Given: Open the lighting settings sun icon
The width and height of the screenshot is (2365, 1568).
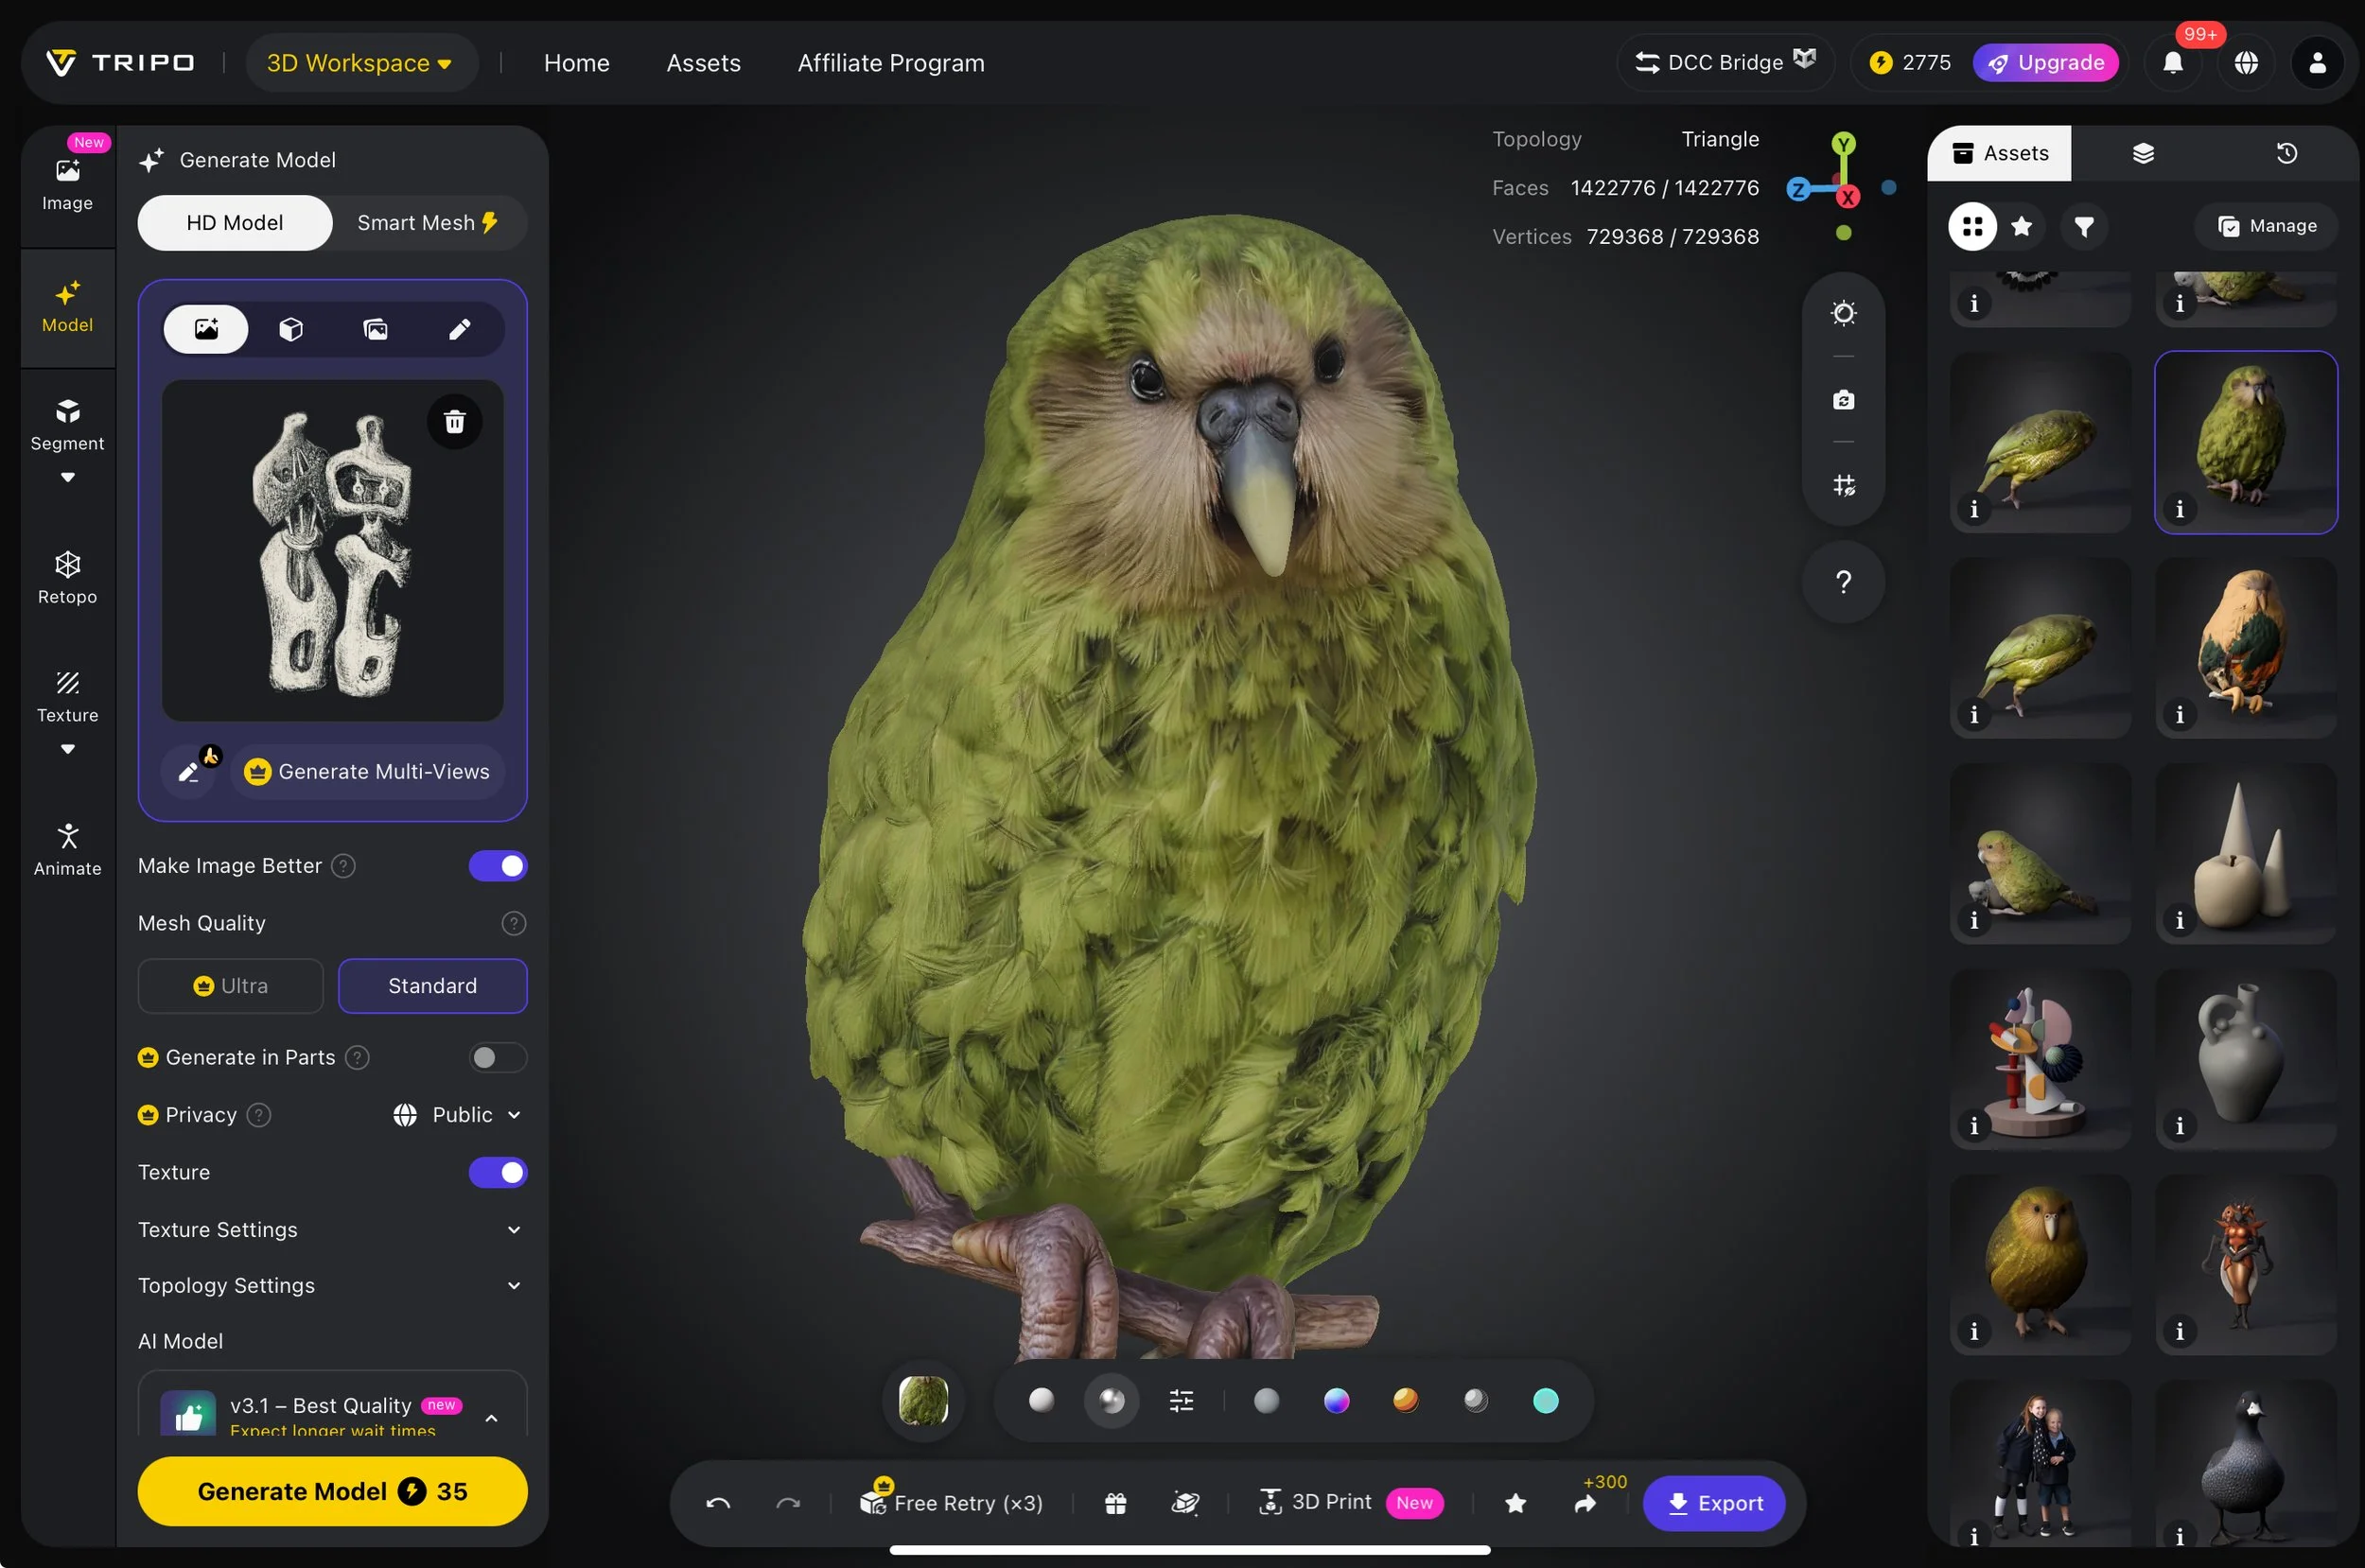Looking at the screenshot, I should [1843, 313].
